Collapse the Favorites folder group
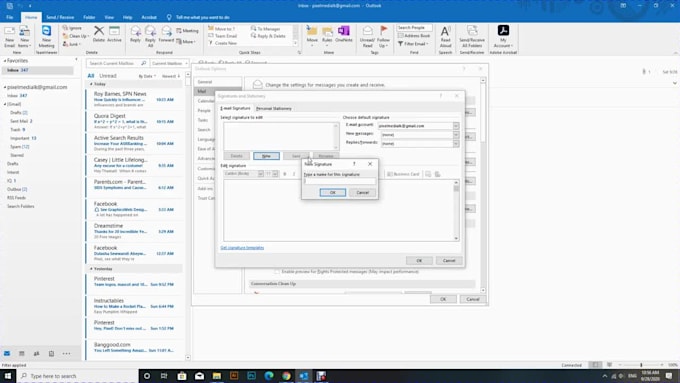The height and width of the screenshot is (383, 680). 4,61
